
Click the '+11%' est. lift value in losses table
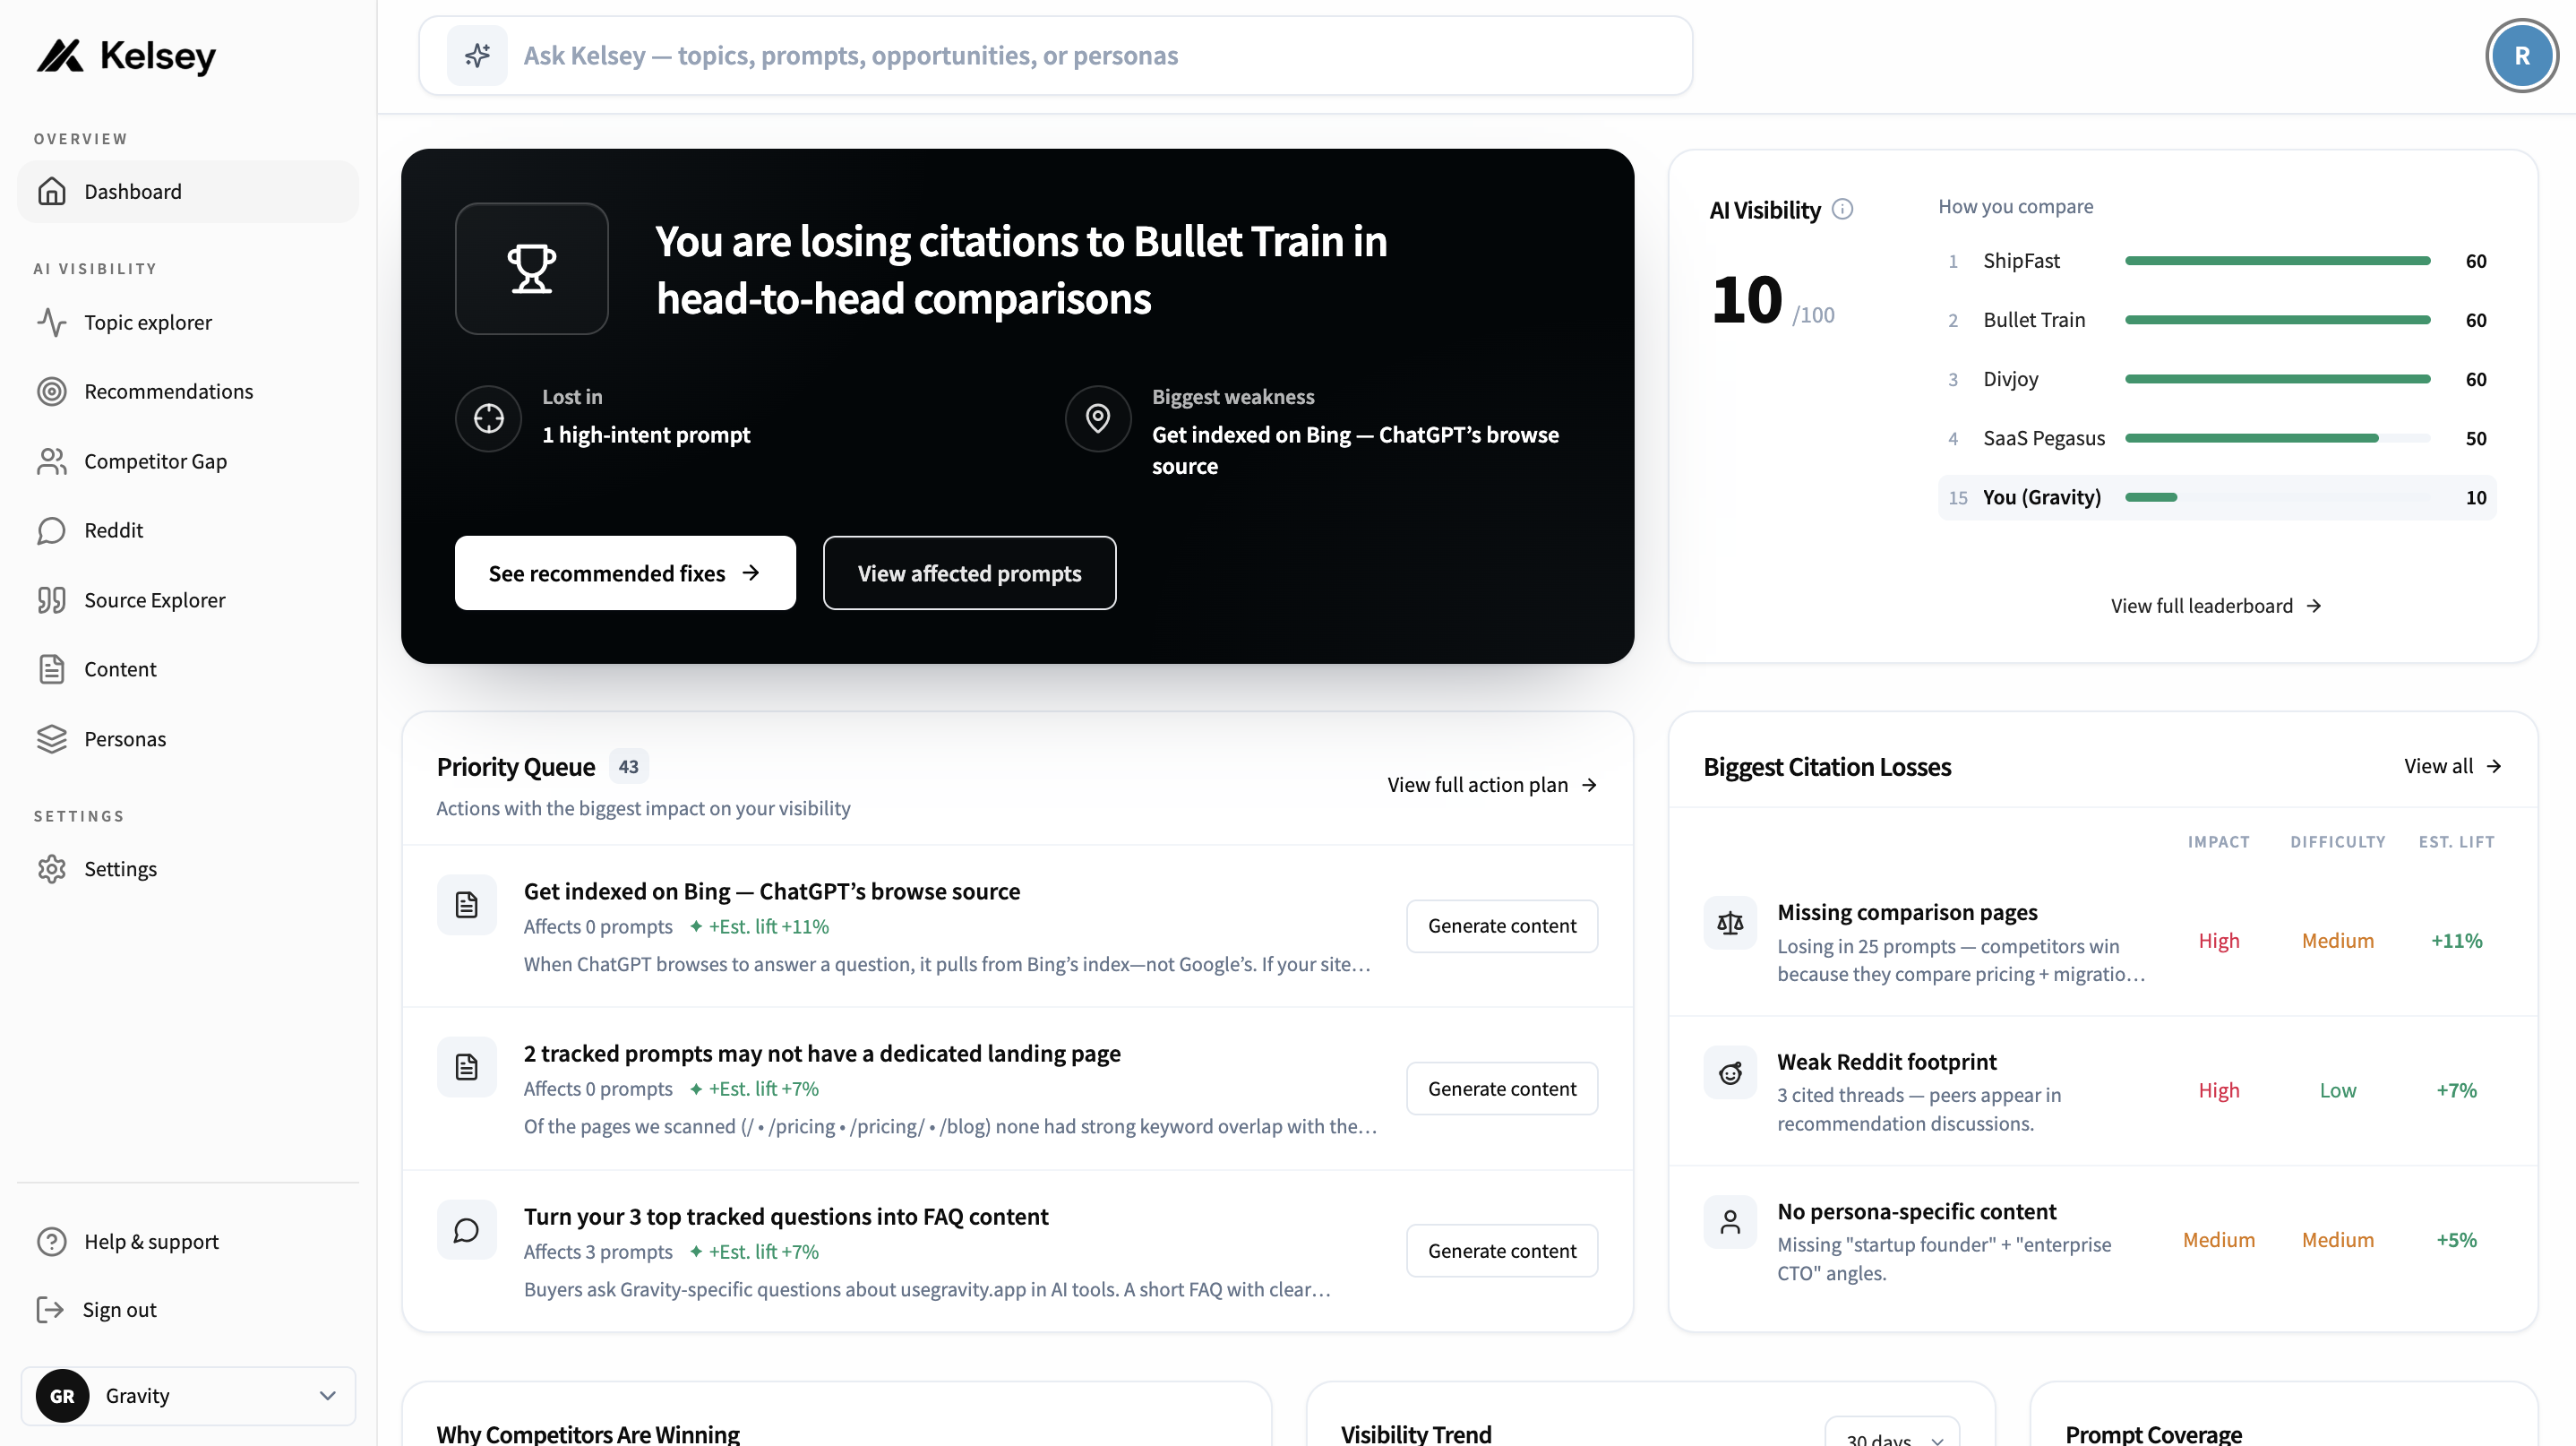click(x=2456, y=941)
